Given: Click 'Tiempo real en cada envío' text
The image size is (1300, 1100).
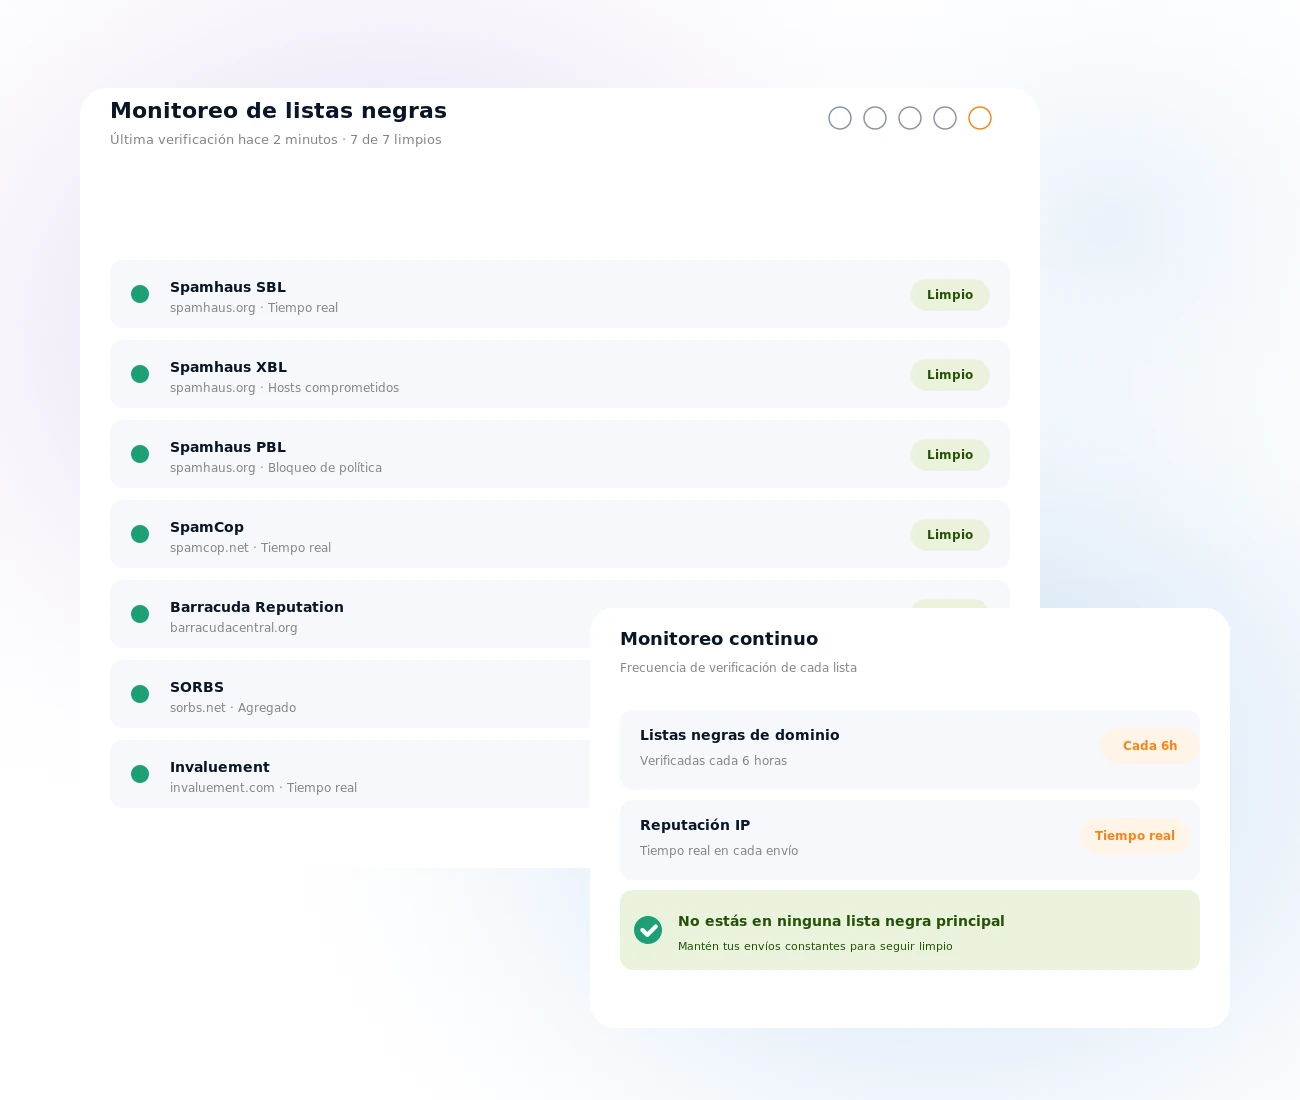Looking at the screenshot, I should tap(719, 851).
